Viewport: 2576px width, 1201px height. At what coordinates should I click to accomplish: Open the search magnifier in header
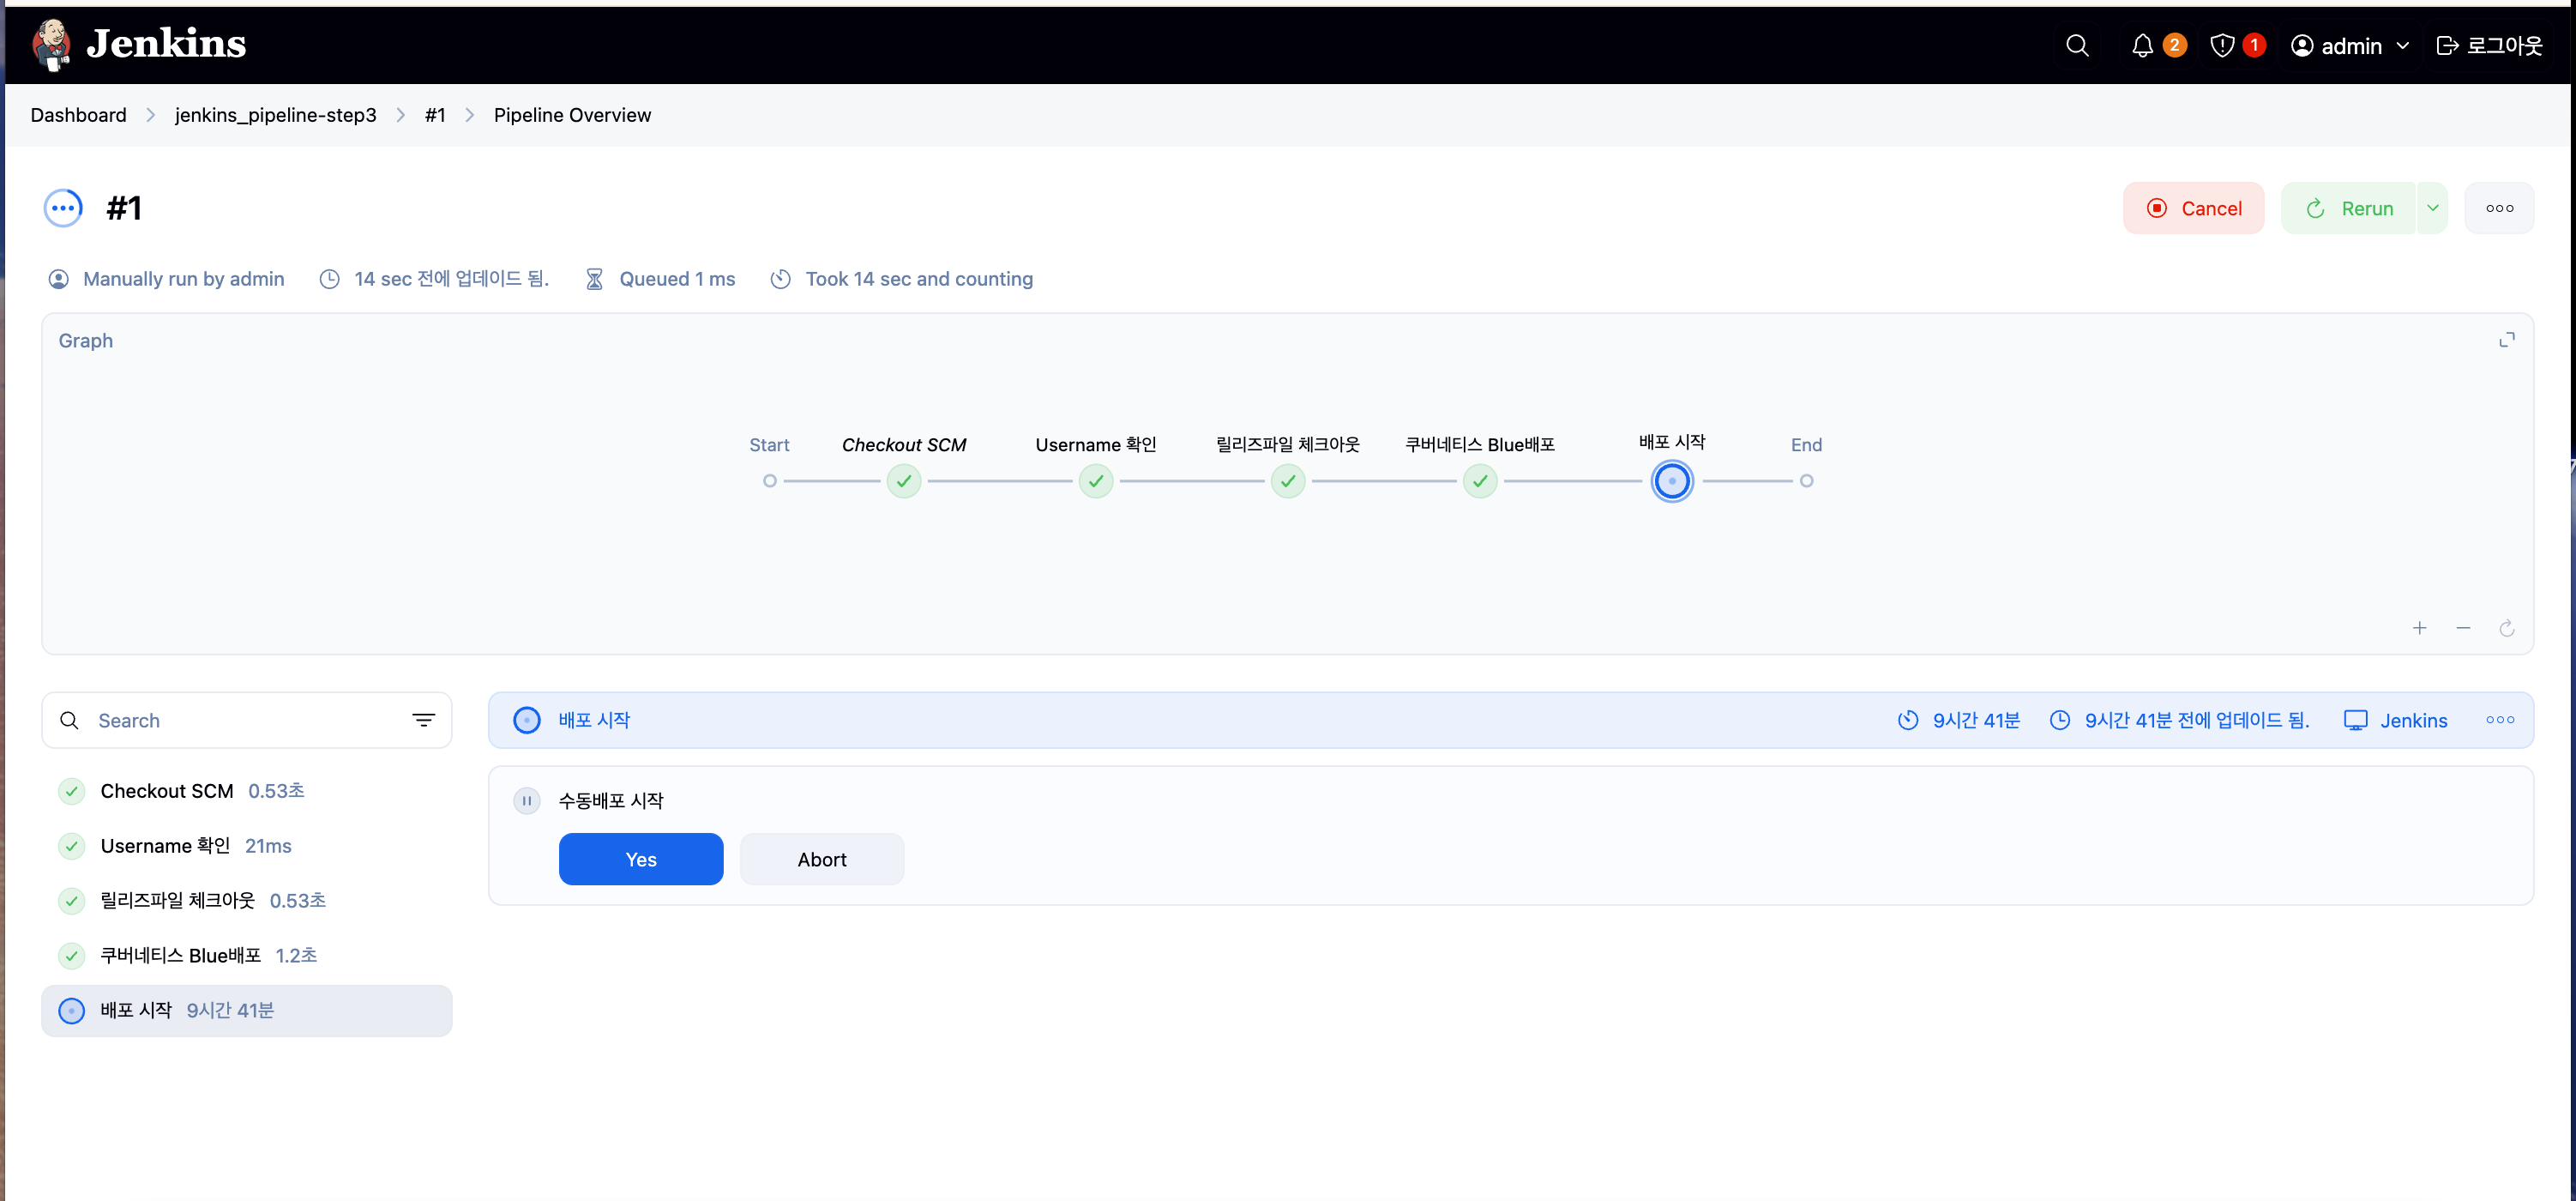pyautogui.click(x=2077, y=46)
